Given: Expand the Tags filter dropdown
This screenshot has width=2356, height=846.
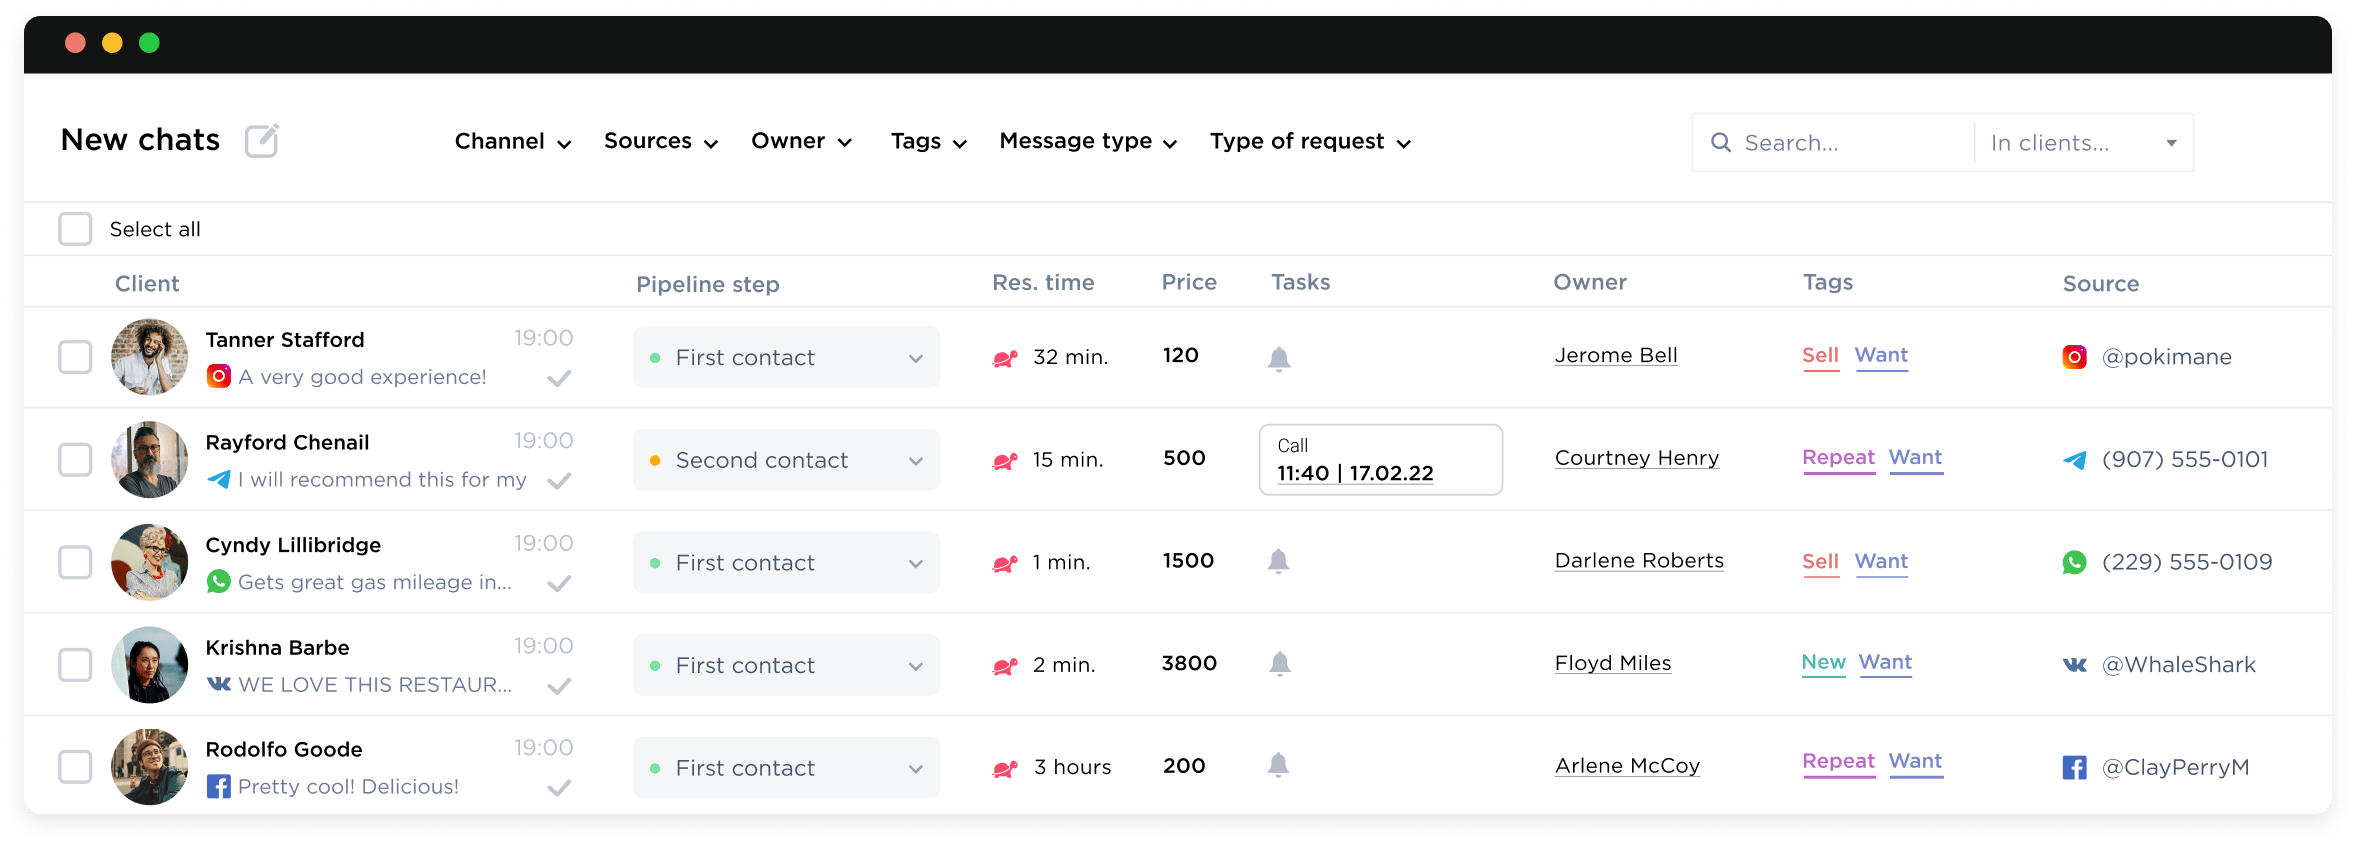Looking at the screenshot, I should tap(929, 142).
